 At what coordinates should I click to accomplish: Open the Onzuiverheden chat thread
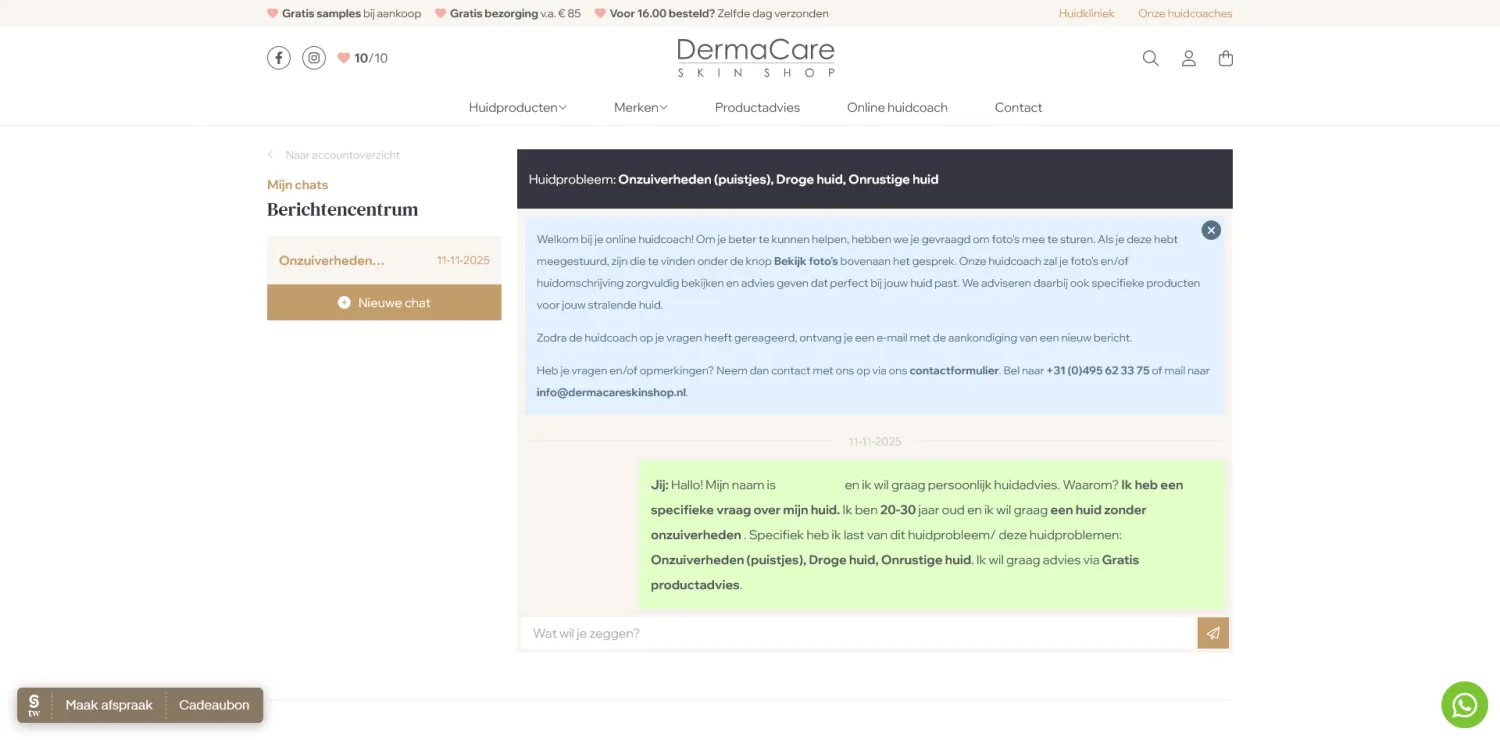[384, 260]
